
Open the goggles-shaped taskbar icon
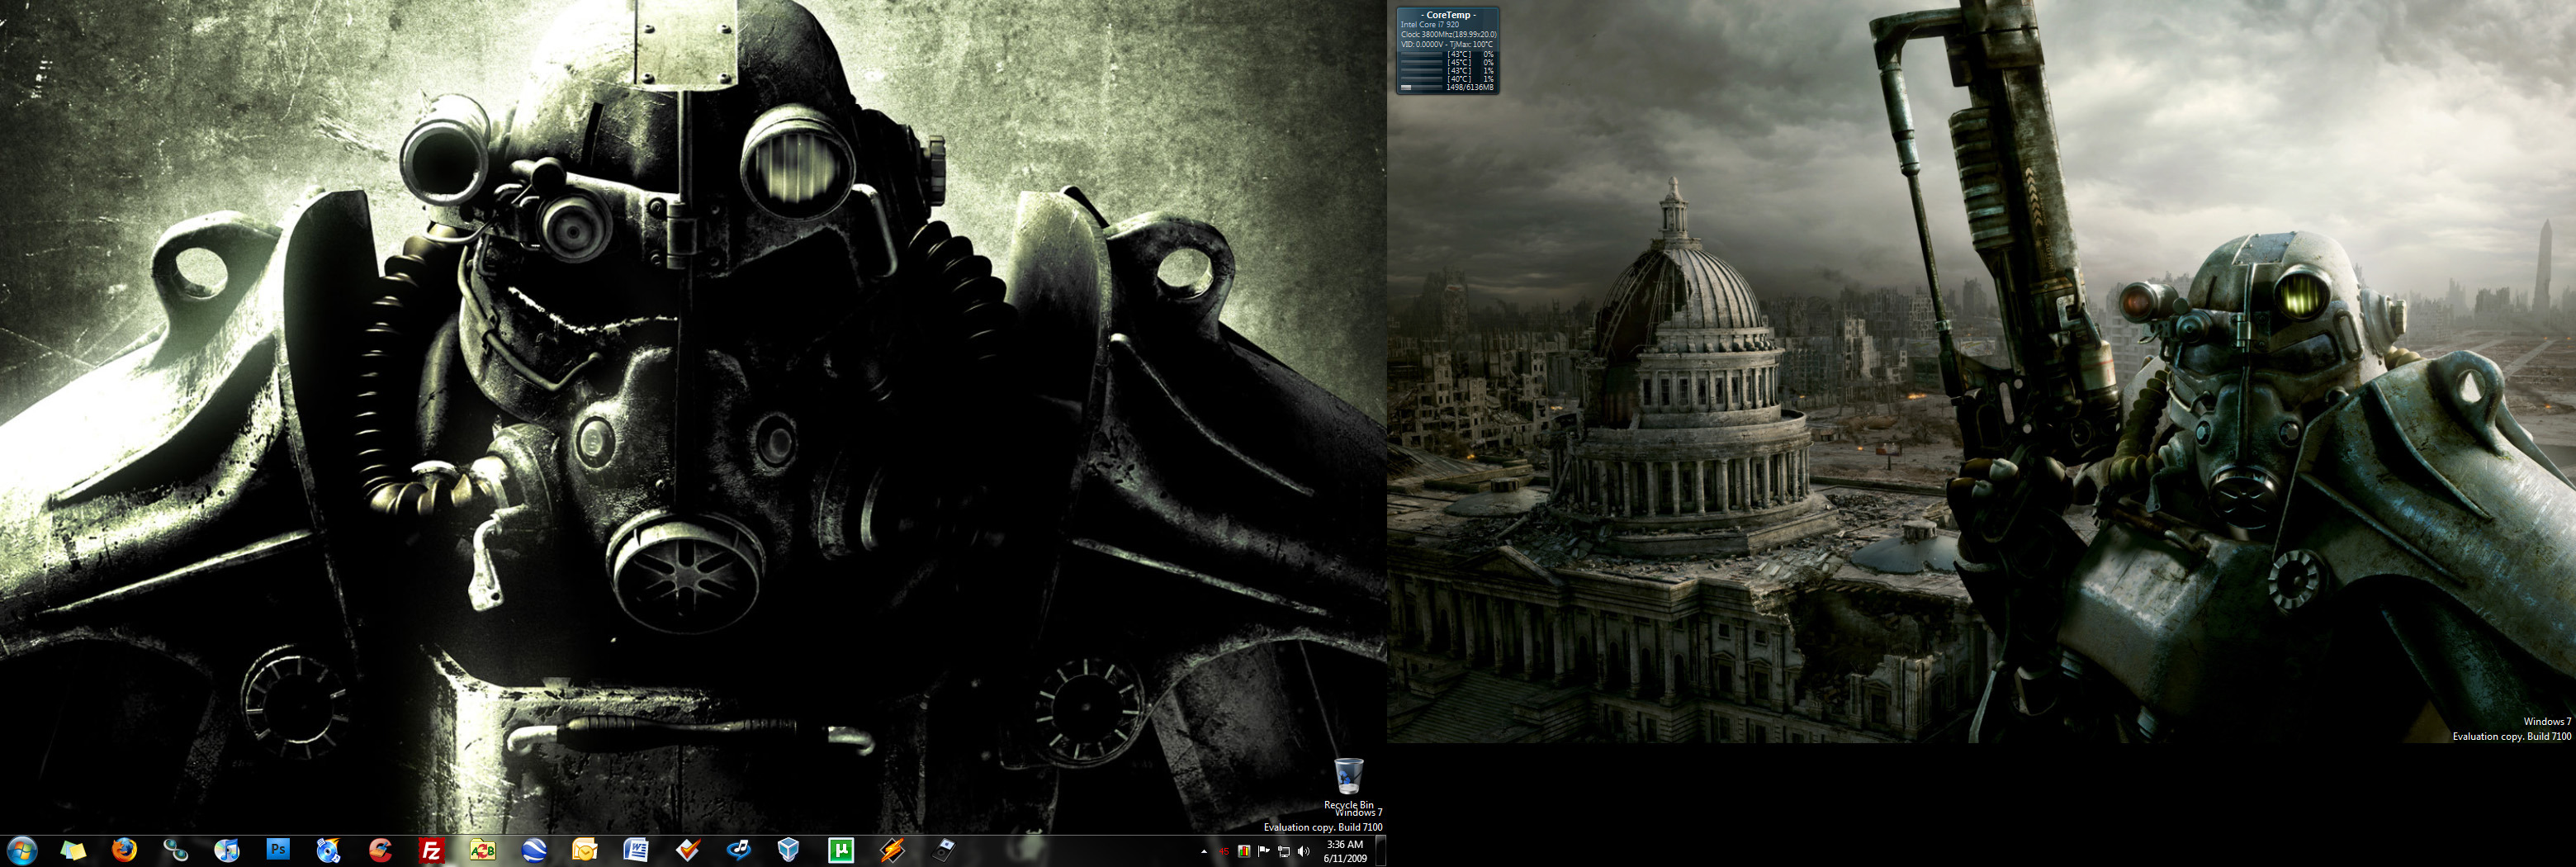pyautogui.click(x=175, y=850)
